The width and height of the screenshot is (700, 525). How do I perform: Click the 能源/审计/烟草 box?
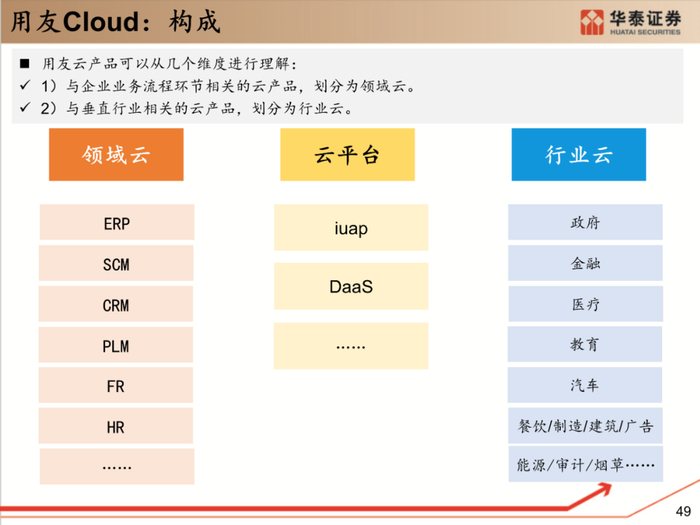pyautogui.click(x=585, y=464)
